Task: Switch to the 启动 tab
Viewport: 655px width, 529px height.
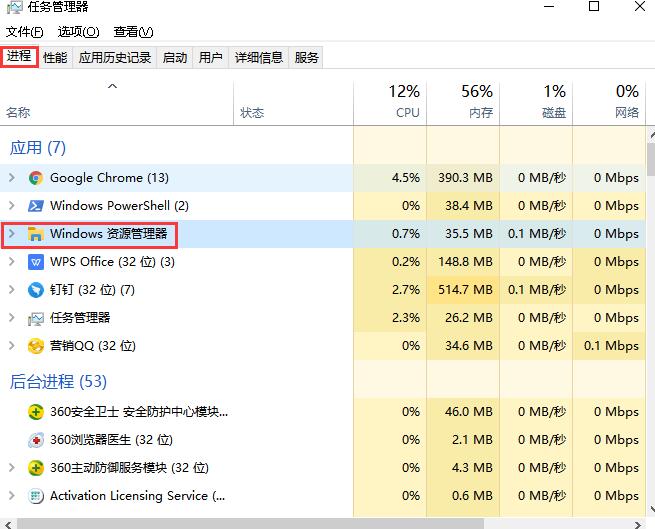Action: tap(175, 57)
